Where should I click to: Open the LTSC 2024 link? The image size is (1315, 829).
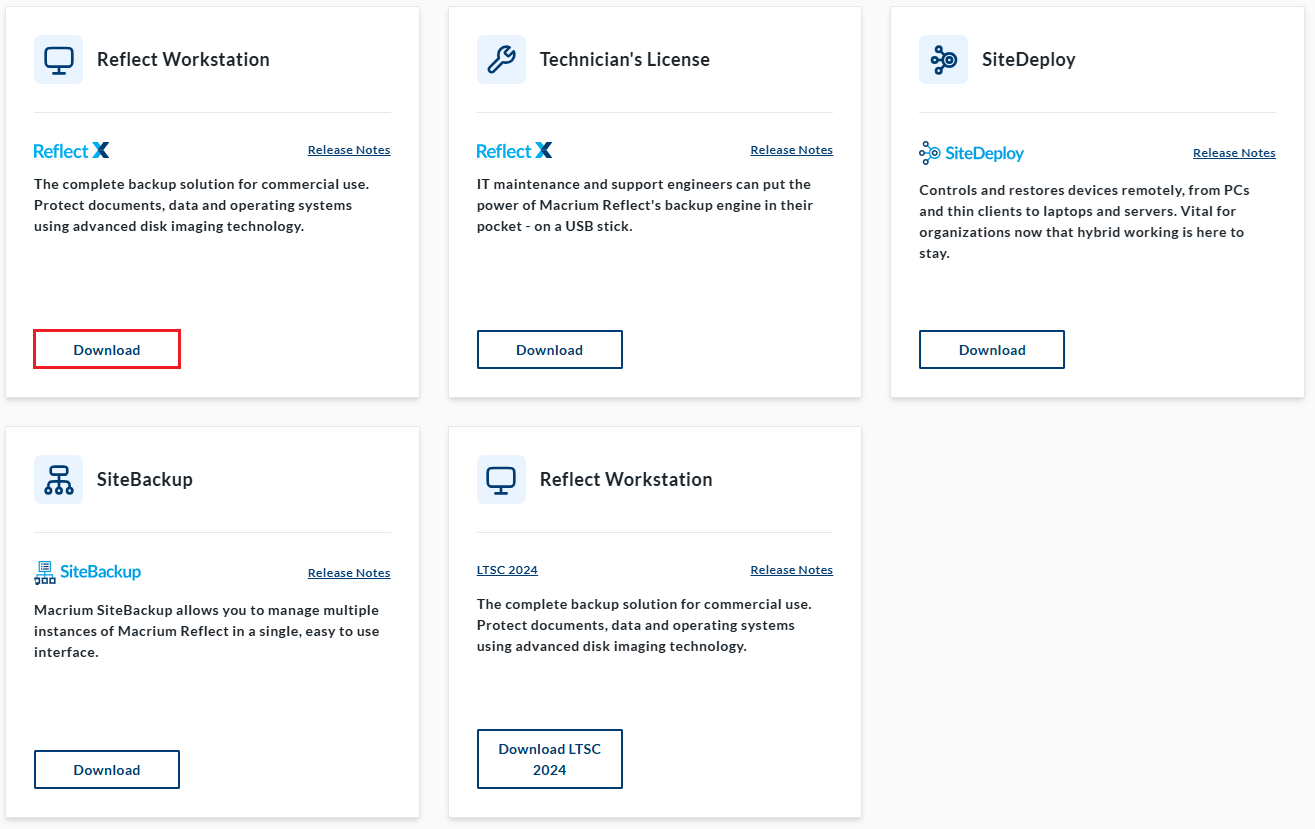507,569
